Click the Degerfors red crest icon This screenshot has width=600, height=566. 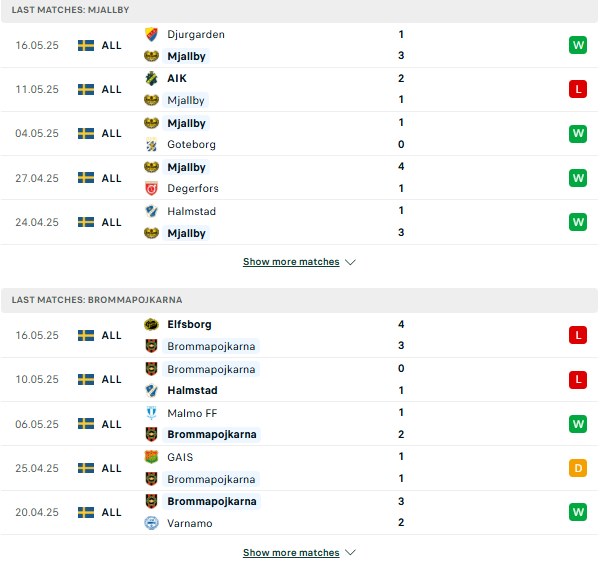pos(151,189)
